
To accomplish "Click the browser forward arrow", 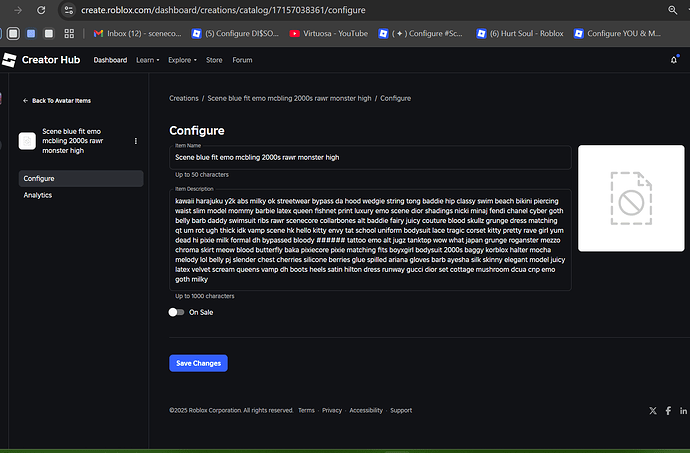I will point(18,10).
